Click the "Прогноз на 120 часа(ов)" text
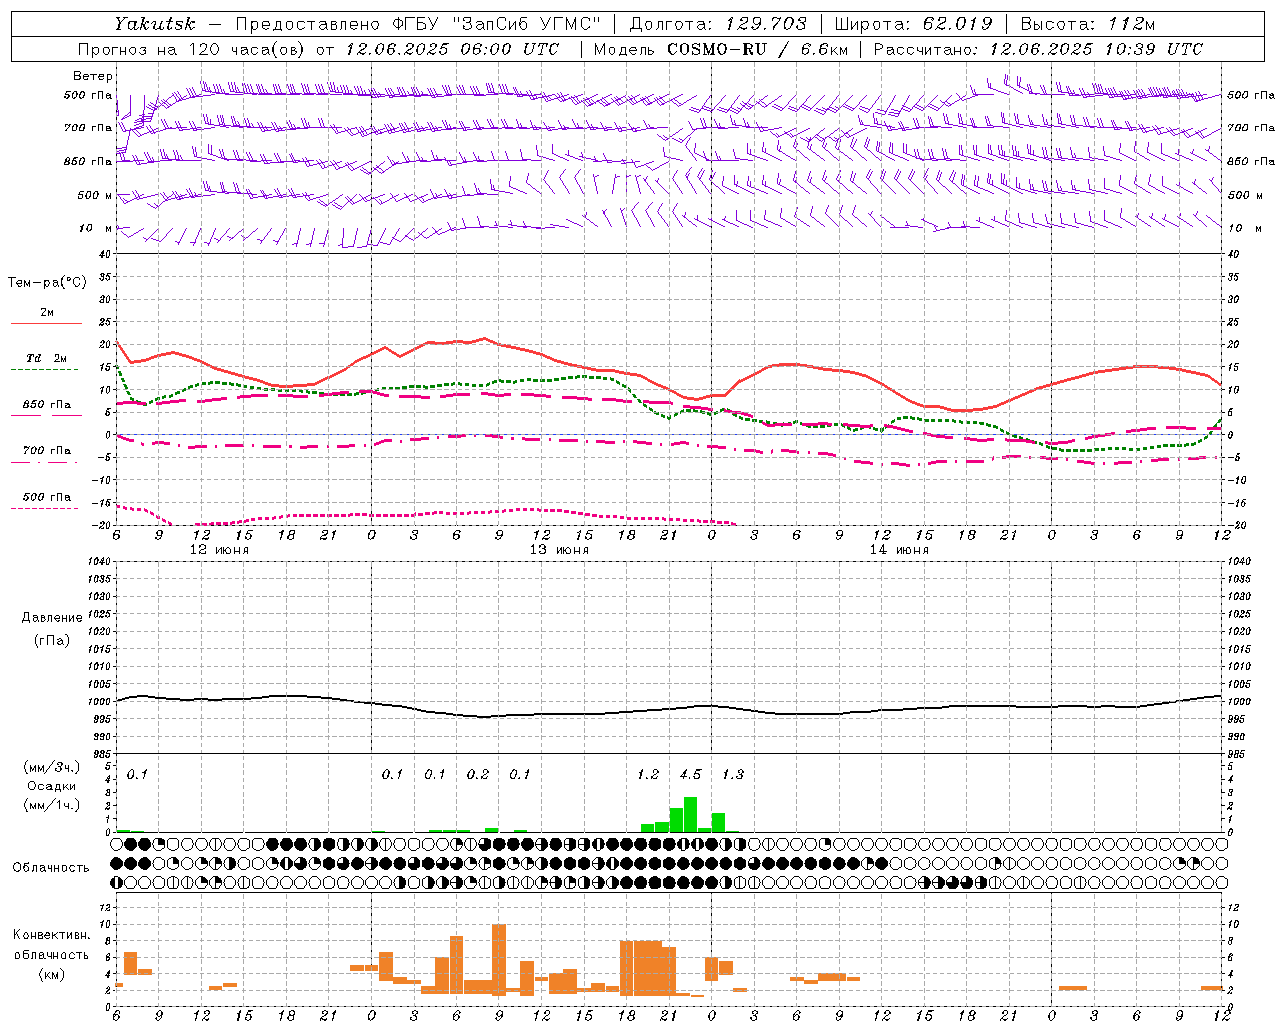Viewport: 1280px width, 1024px height. (x=192, y=49)
